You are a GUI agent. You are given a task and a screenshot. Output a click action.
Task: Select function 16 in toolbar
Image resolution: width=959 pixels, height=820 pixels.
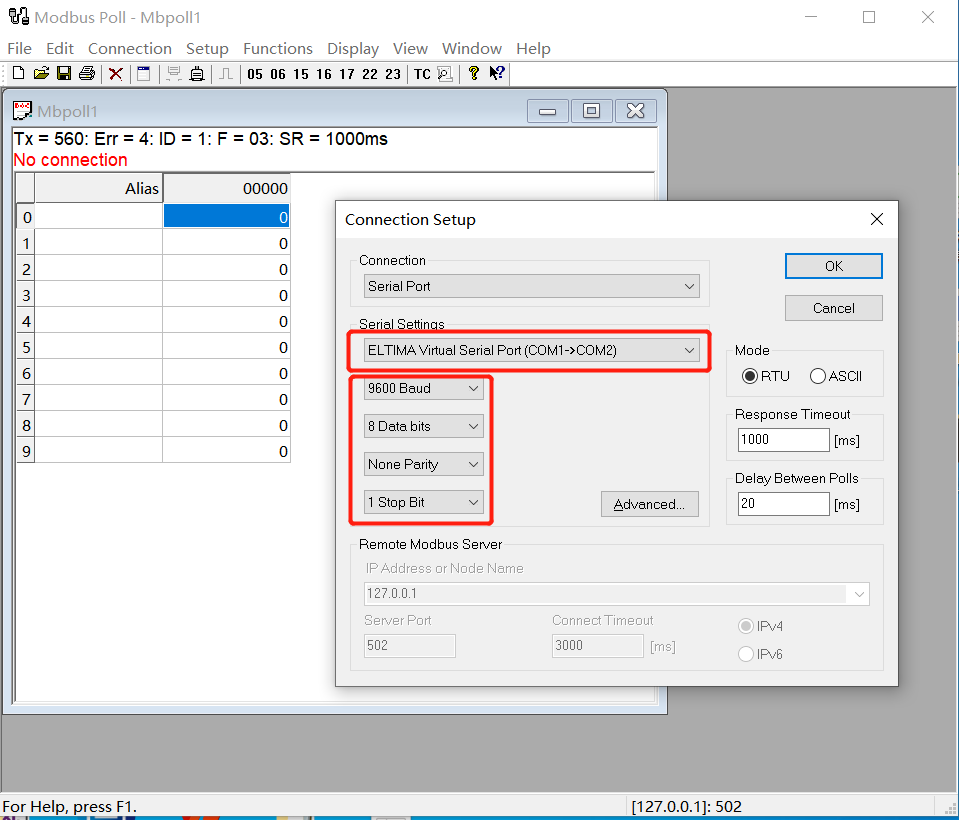point(324,74)
